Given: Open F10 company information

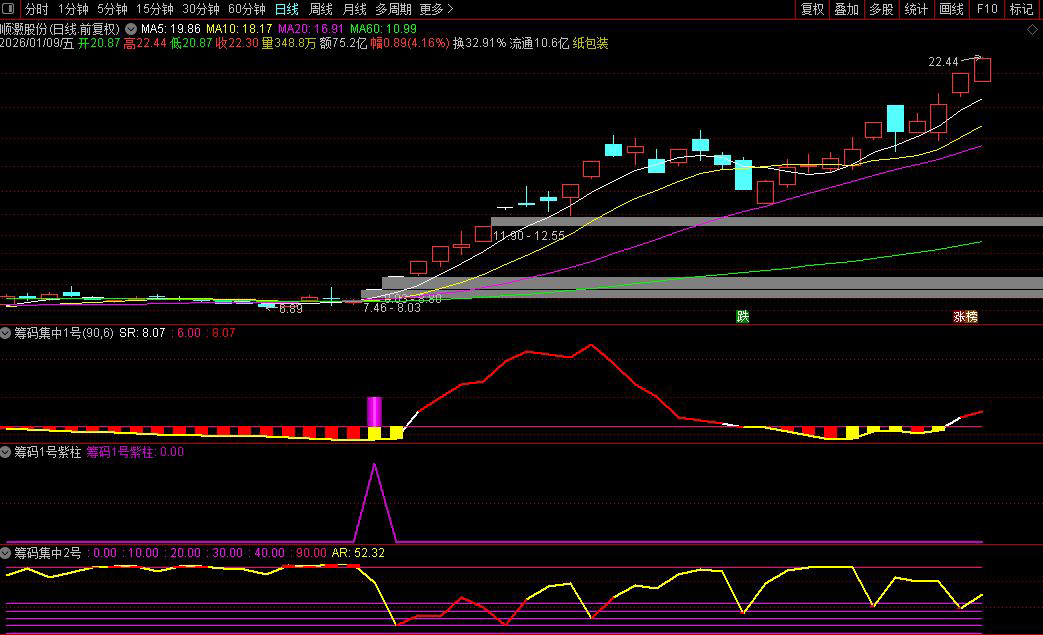Looking at the screenshot, I should [x=987, y=9].
